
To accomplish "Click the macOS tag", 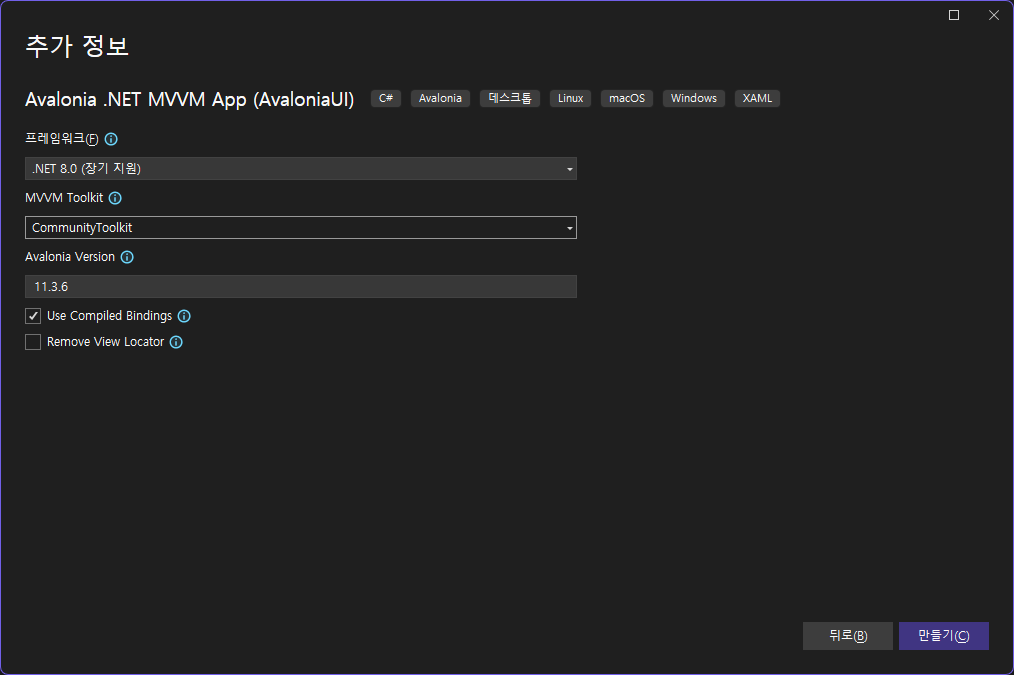I will coord(627,98).
